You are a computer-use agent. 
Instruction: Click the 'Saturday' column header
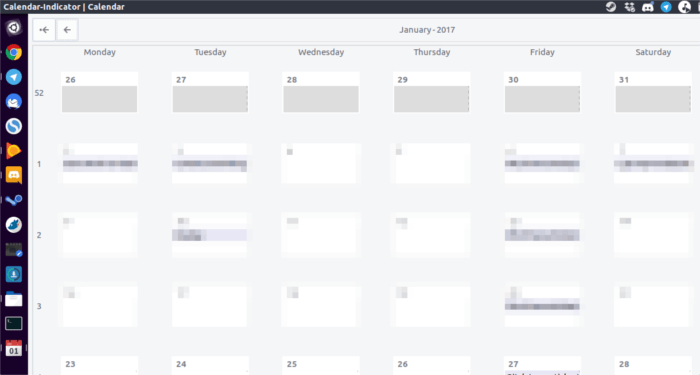pos(653,52)
